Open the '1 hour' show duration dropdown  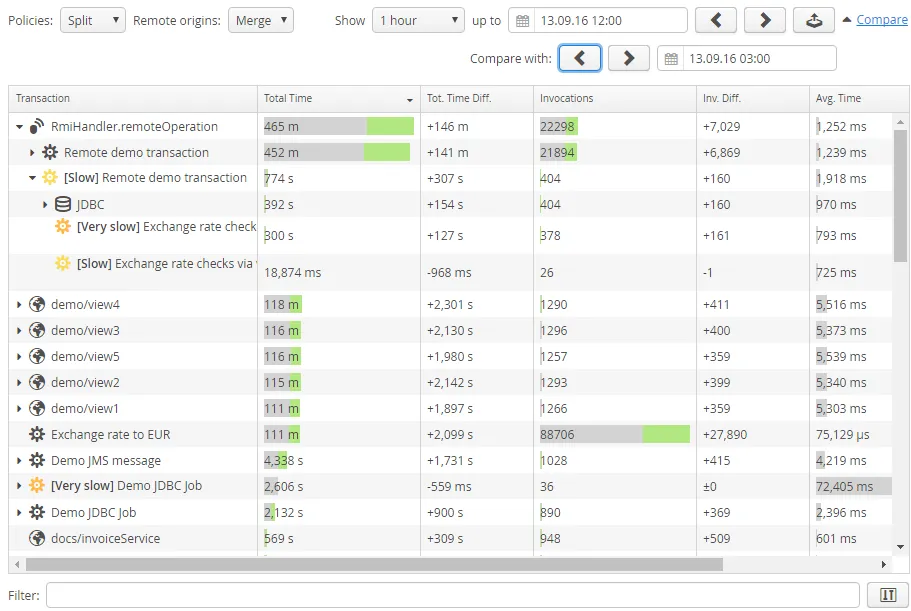tap(418, 19)
